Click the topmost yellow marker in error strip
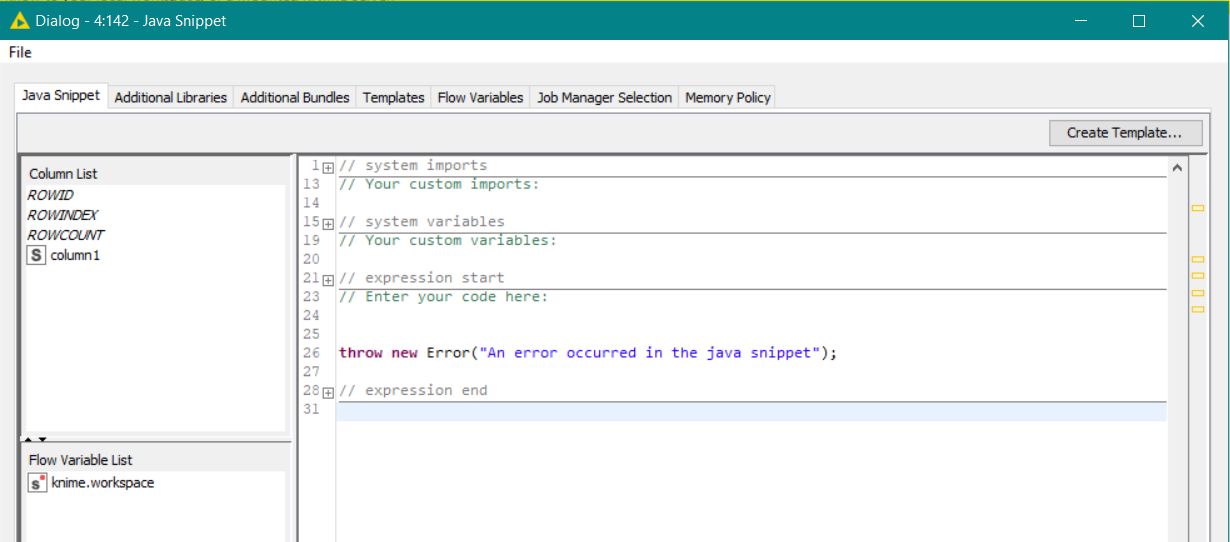1230x542 pixels. [1197, 209]
